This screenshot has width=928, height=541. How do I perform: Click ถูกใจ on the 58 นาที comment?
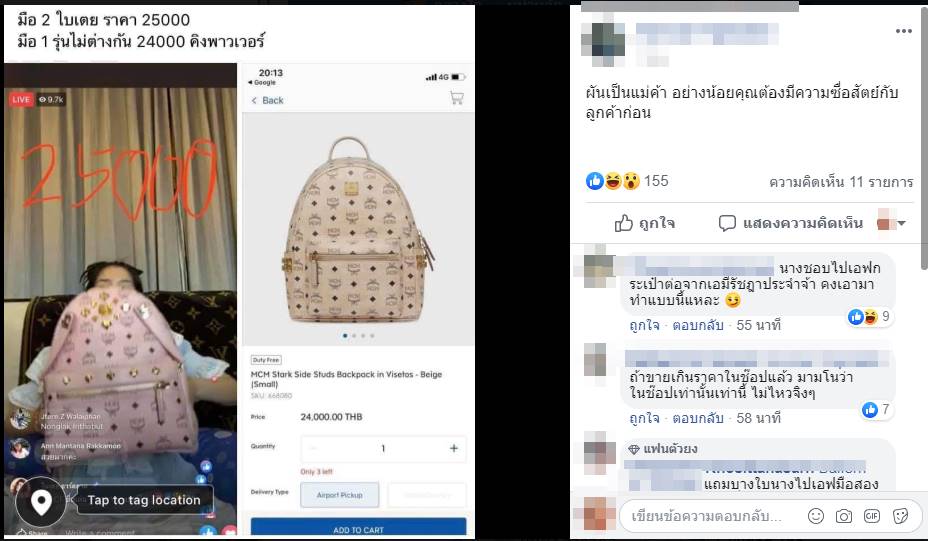645,418
